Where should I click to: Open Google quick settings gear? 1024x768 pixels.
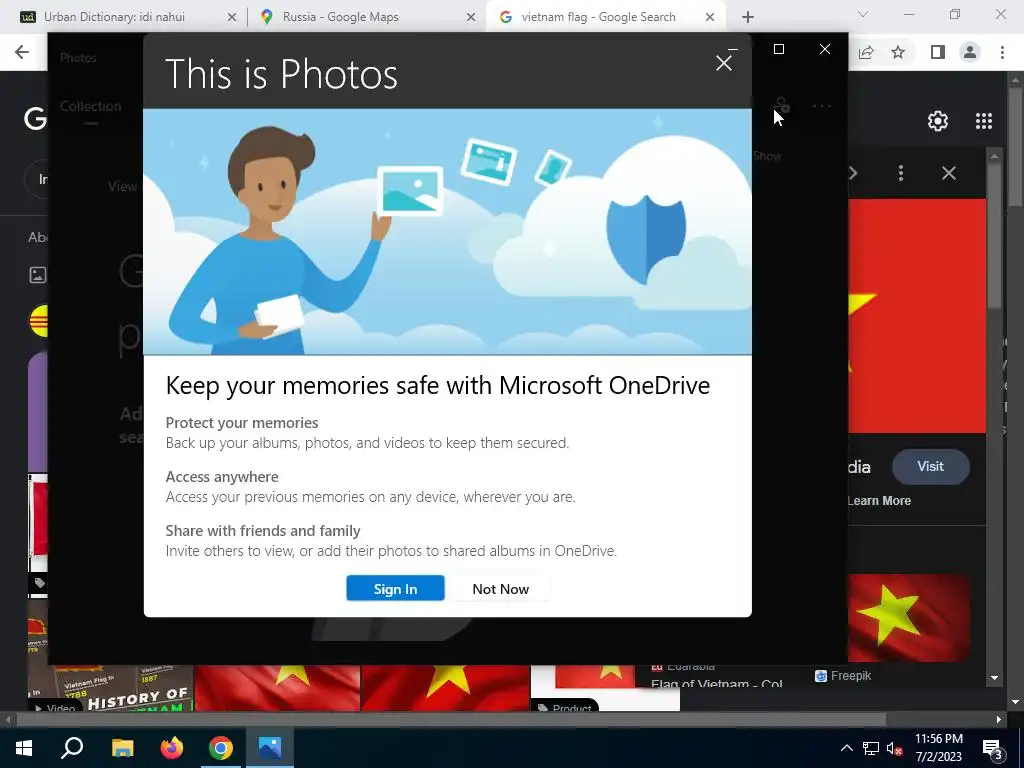pyautogui.click(x=938, y=121)
